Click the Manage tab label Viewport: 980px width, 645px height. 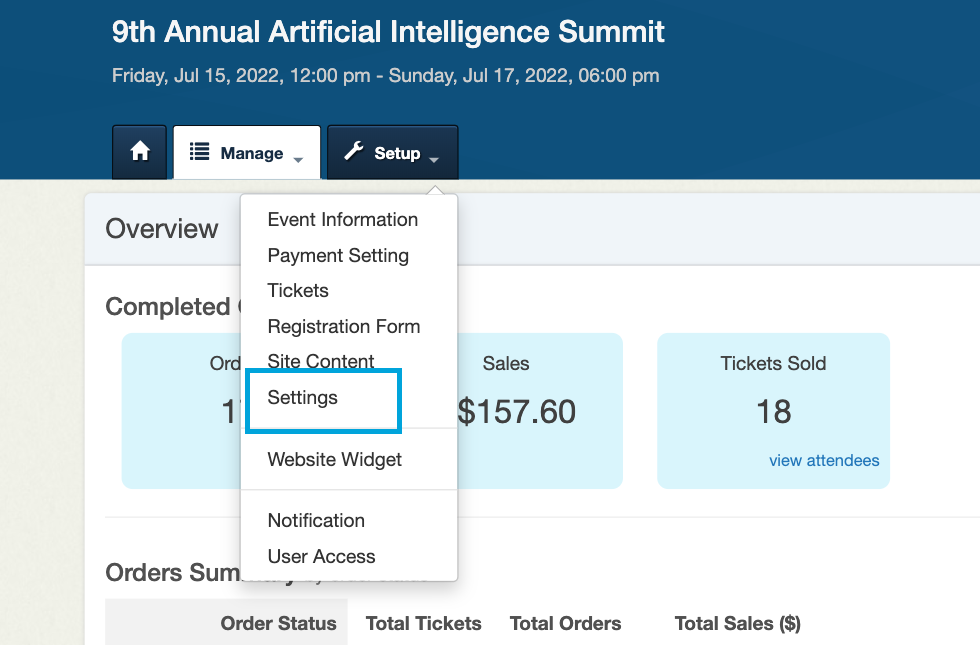click(x=252, y=153)
